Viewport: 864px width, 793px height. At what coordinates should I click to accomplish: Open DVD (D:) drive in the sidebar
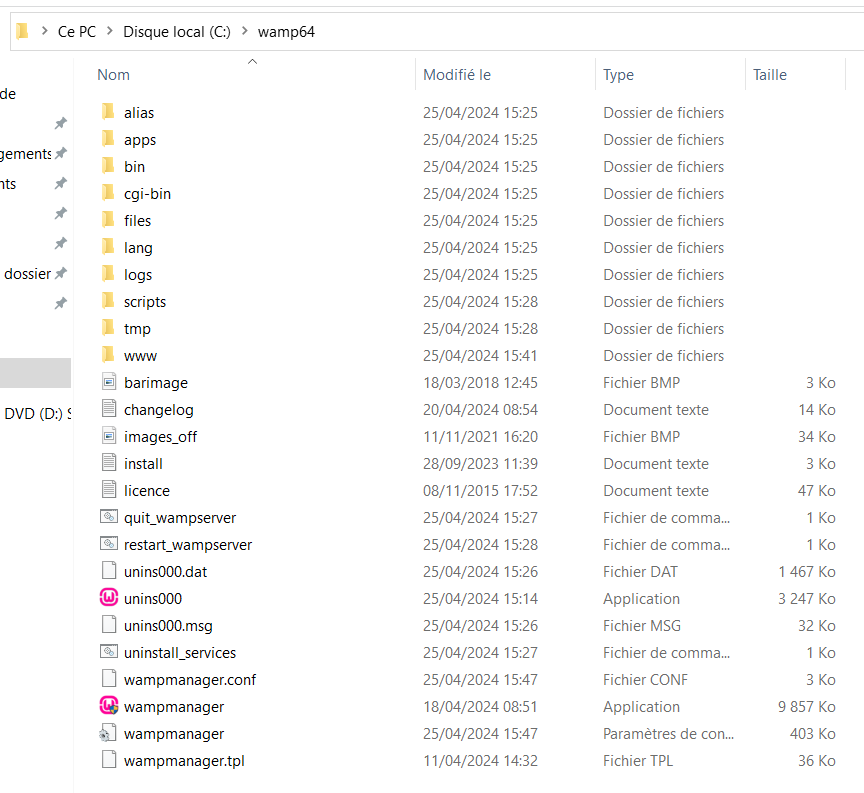(37, 413)
